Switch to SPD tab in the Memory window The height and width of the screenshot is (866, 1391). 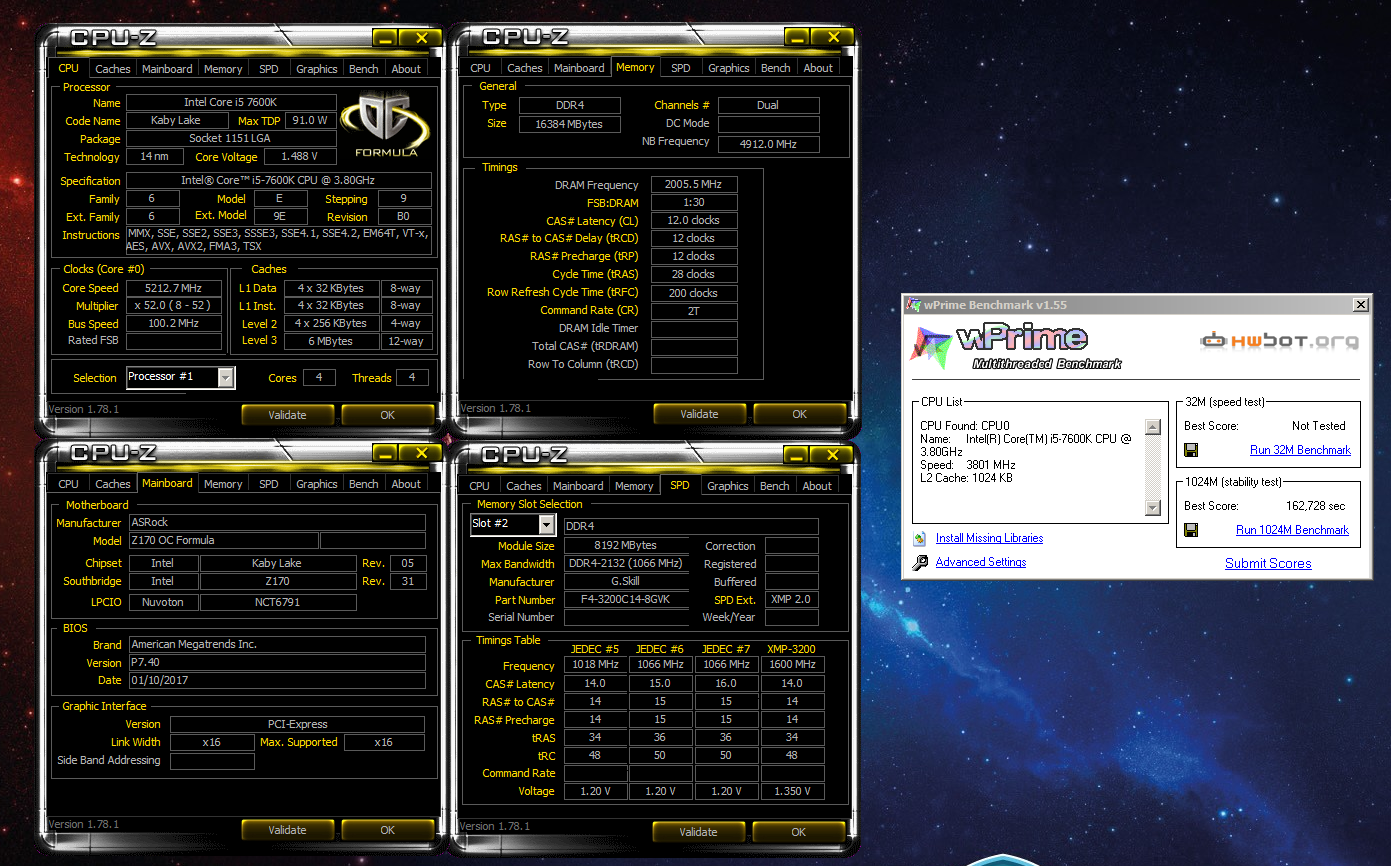click(x=681, y=68)
